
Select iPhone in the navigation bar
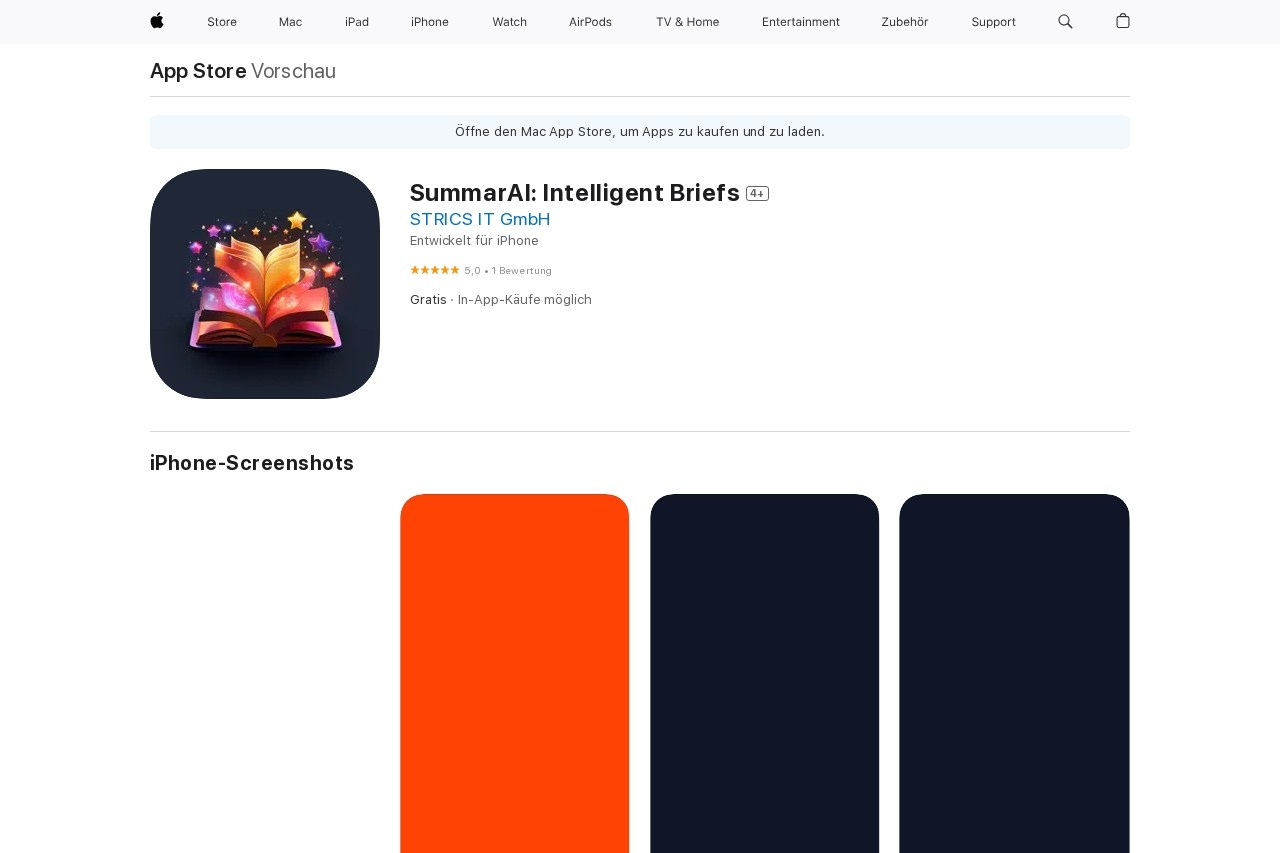[x=430, y=22]
